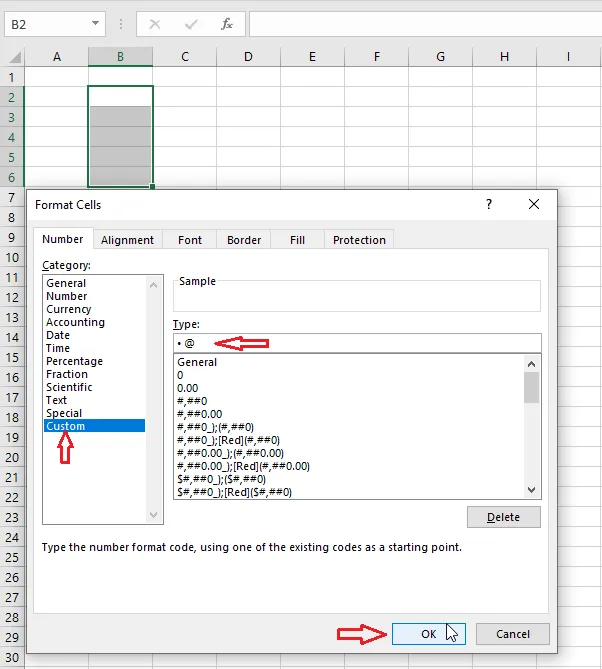This screenshot has height=669, width=602.
Task: Choose format code #,##0.00
Action: coord(200,414)
